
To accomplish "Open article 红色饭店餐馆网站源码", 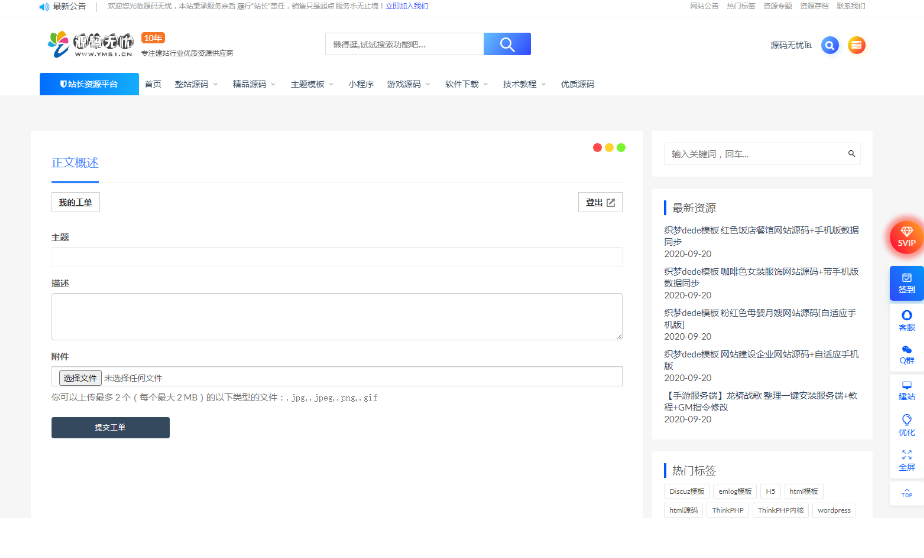I will pyautogui.click(x=761, y=236).
